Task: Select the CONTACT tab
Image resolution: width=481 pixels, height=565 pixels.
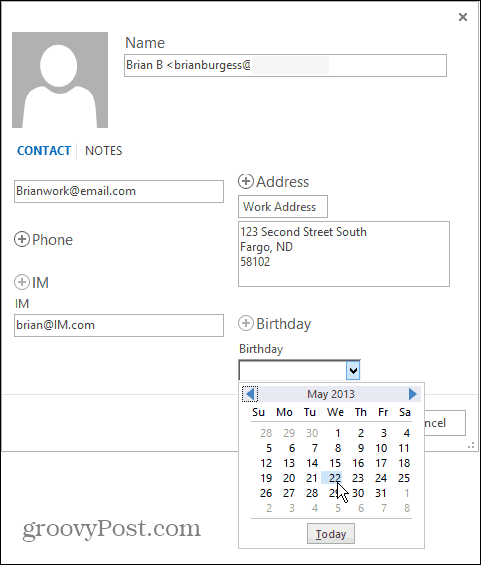Action: tap(44, 151)
